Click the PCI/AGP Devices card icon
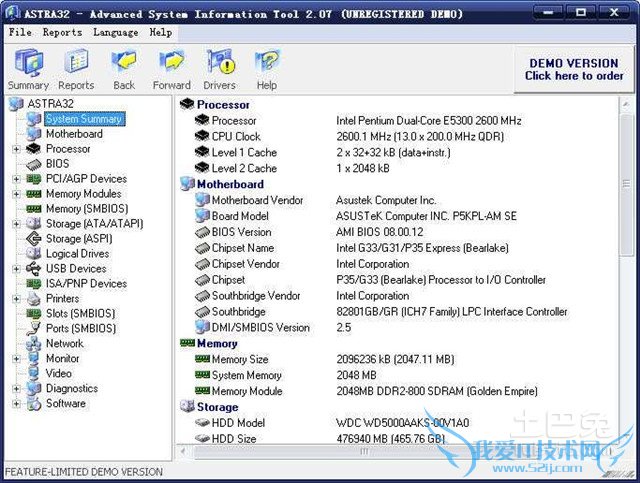The width and height of the screenshot is (640, 483). click(x=33, y=179)
